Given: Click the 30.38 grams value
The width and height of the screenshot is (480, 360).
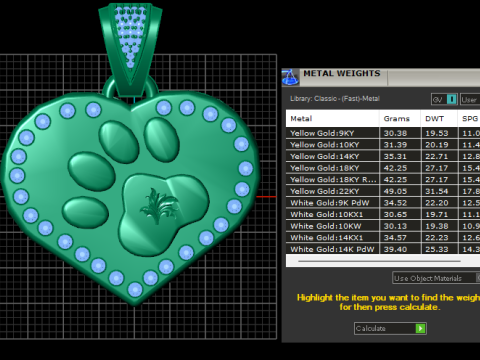Looking at the screenshot, I should tap(395, 133).
